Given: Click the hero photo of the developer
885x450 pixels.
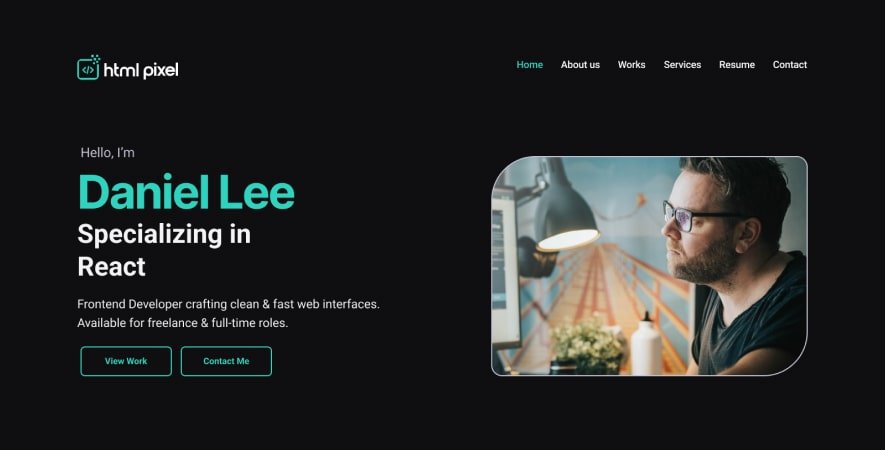Looking at the screenshot, I should [x=649, y=266].
